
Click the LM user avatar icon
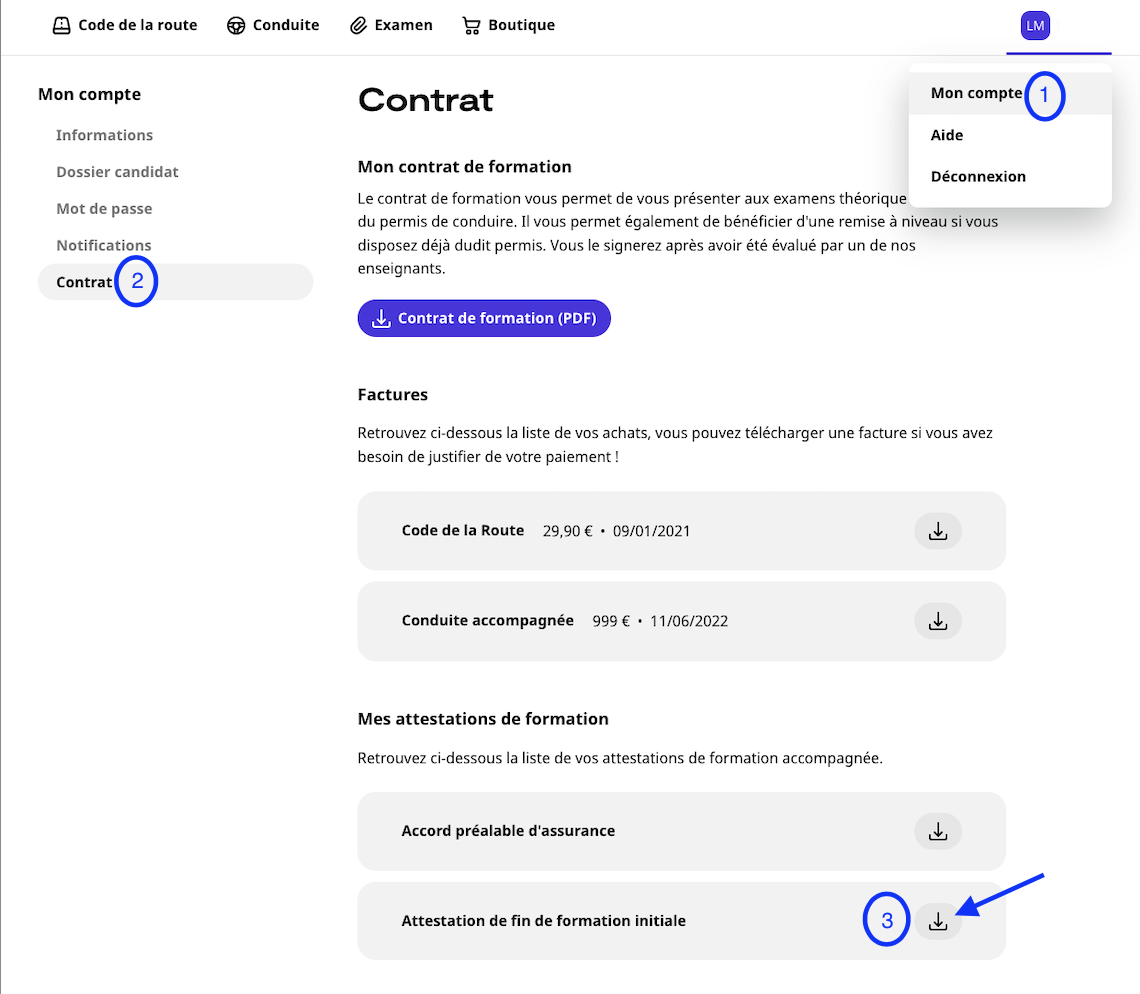tap(1035, 26)
